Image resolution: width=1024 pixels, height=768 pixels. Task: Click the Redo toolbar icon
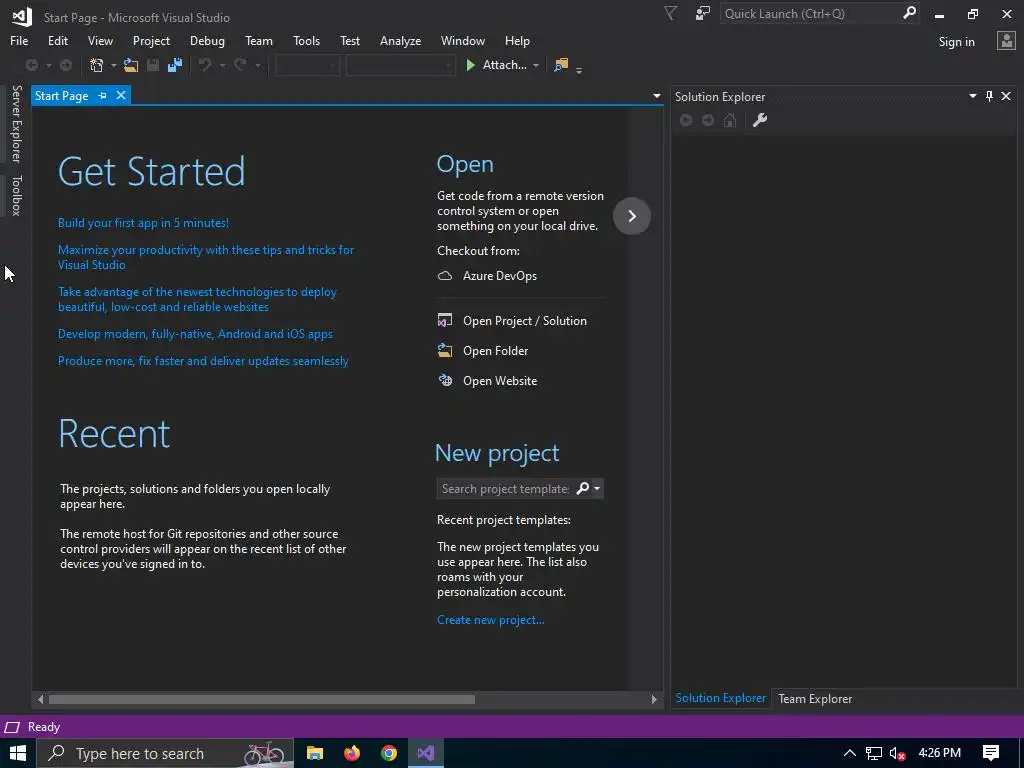tap(240, 65)
